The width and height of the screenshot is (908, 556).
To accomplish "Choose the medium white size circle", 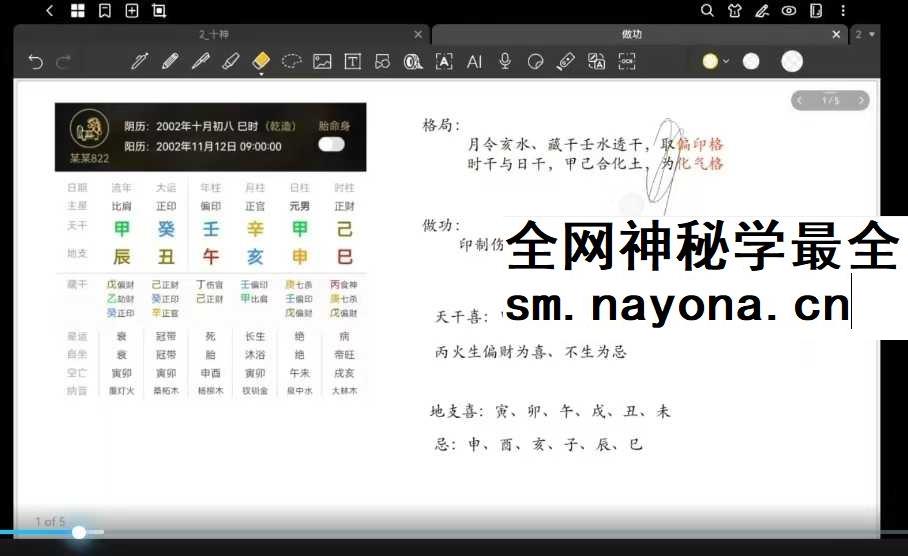I will 751,61.
